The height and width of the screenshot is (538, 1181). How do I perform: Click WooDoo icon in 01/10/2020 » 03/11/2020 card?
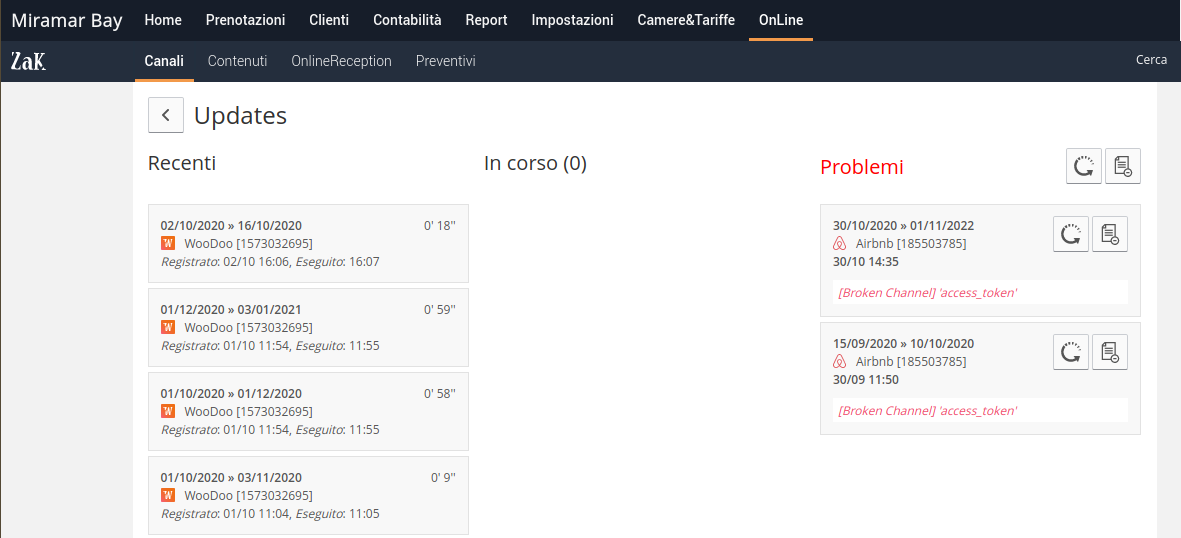pyautogui.click(x=168, y=495)
